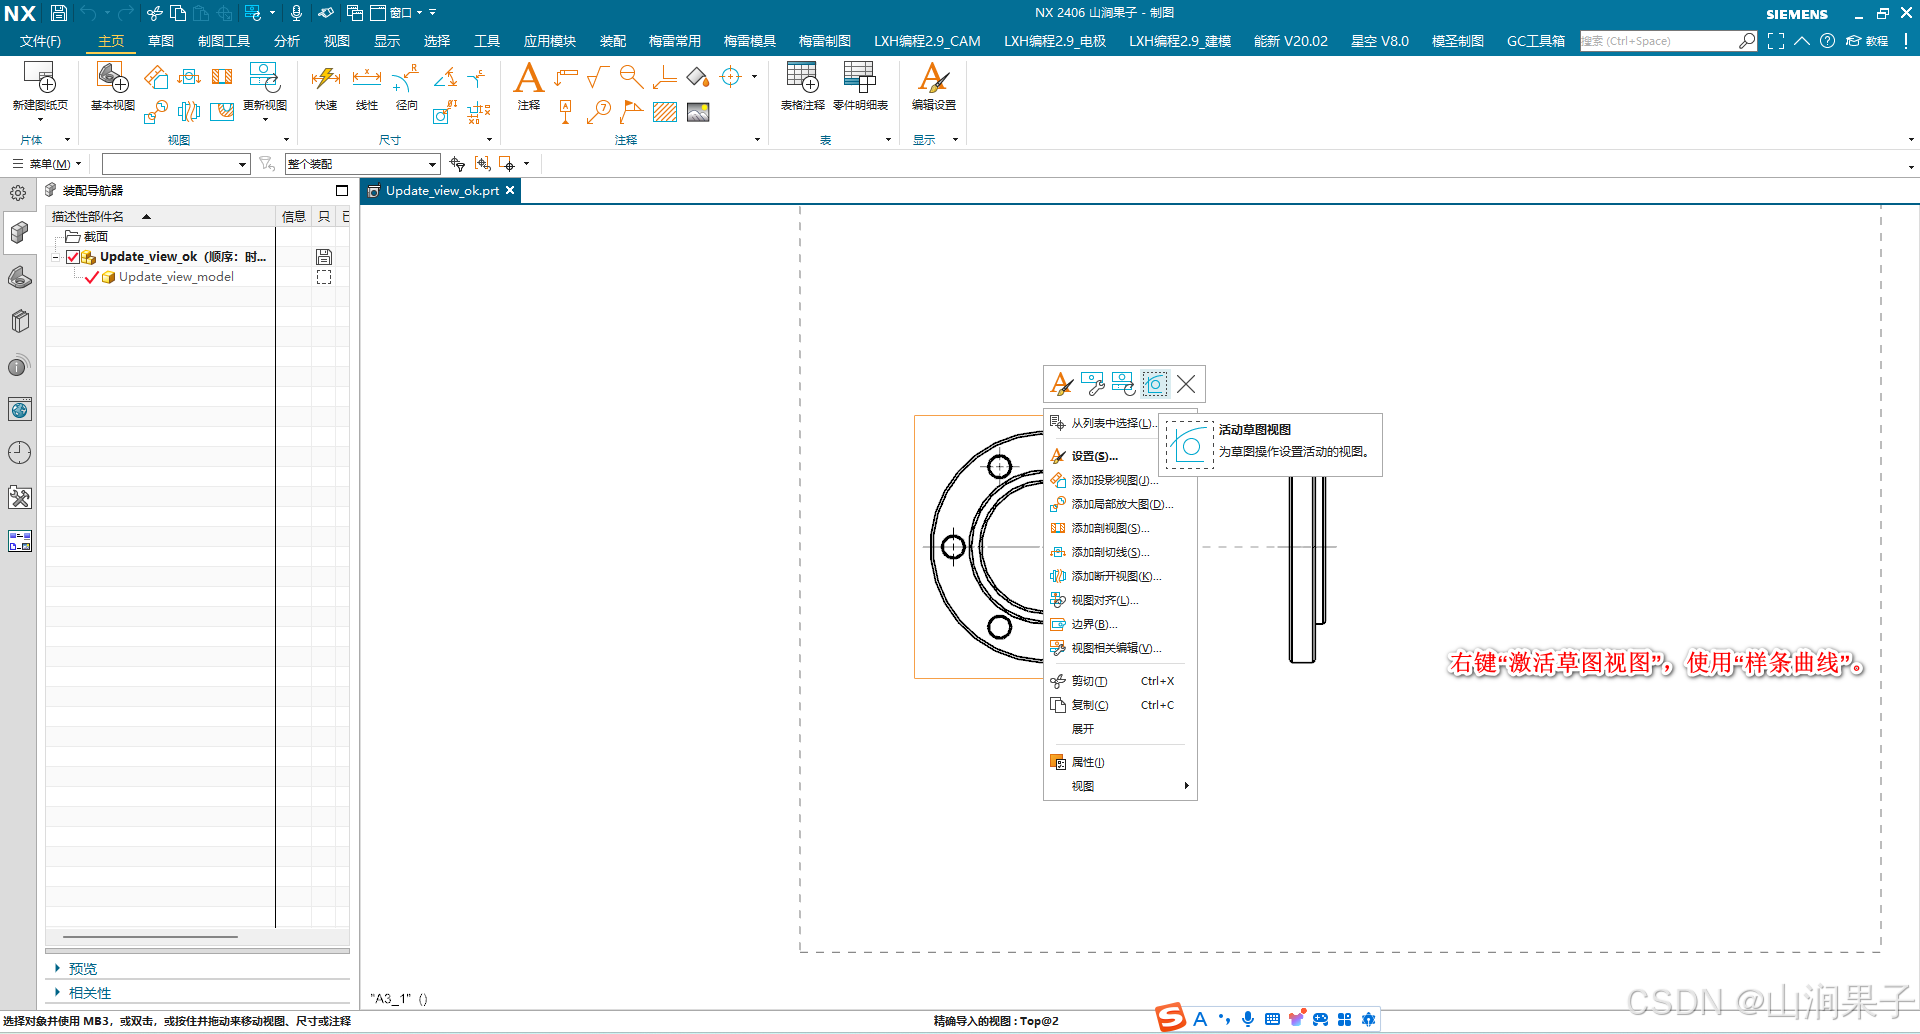Click the balloon identification symbol tool
This screenshot has height=1034, width=1920.
pos(598,112)
